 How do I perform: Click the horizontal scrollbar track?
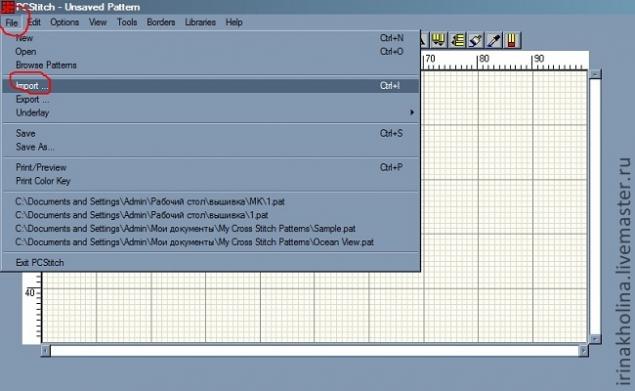pos(314,350)
